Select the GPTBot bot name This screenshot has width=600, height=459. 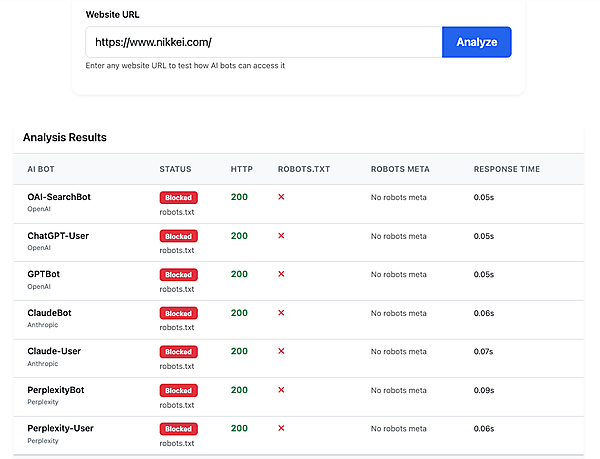pyautogui.click(x=44, y=274)
